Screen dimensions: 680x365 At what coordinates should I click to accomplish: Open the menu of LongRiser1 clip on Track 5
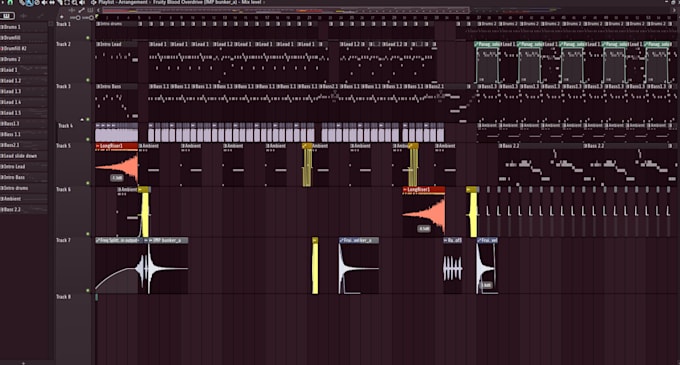click(x=98, y=146)
